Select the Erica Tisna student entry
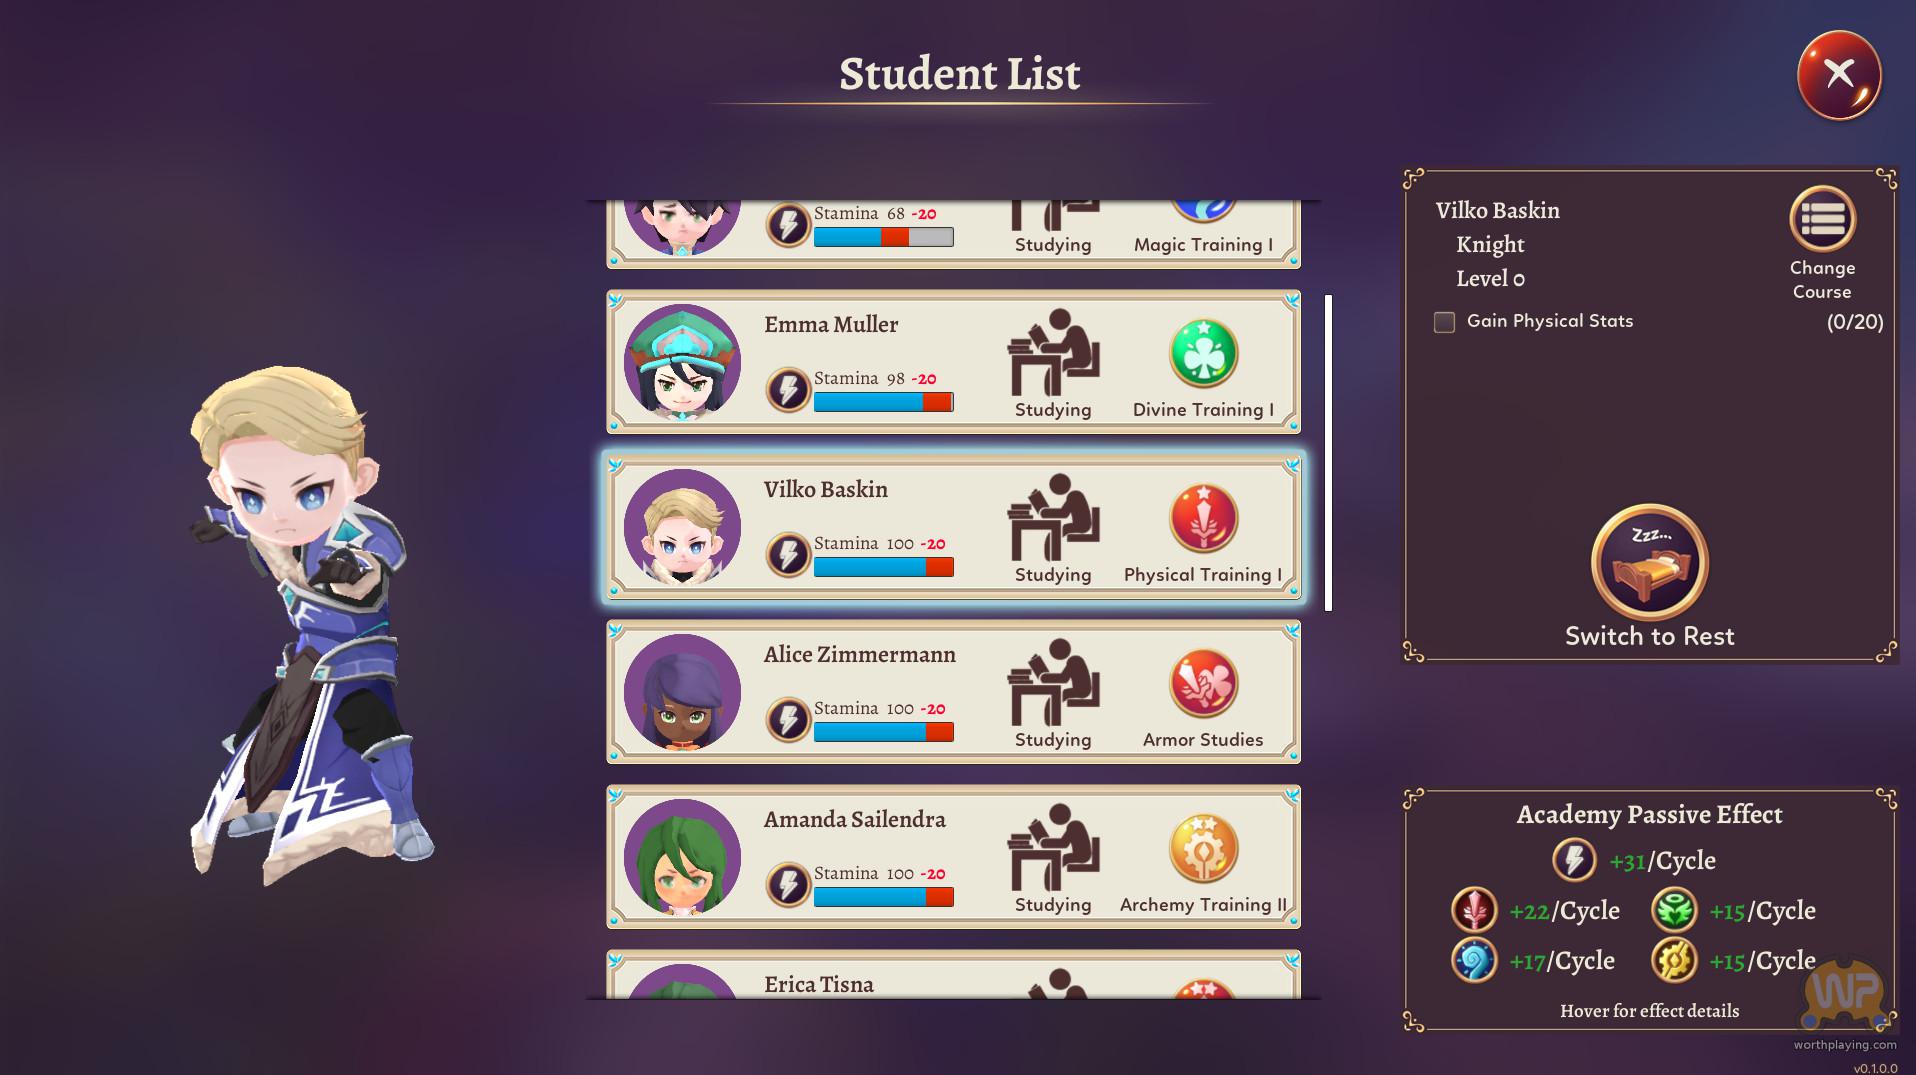The height and width of the screenshot is (1075, 1916). point(953,974)
